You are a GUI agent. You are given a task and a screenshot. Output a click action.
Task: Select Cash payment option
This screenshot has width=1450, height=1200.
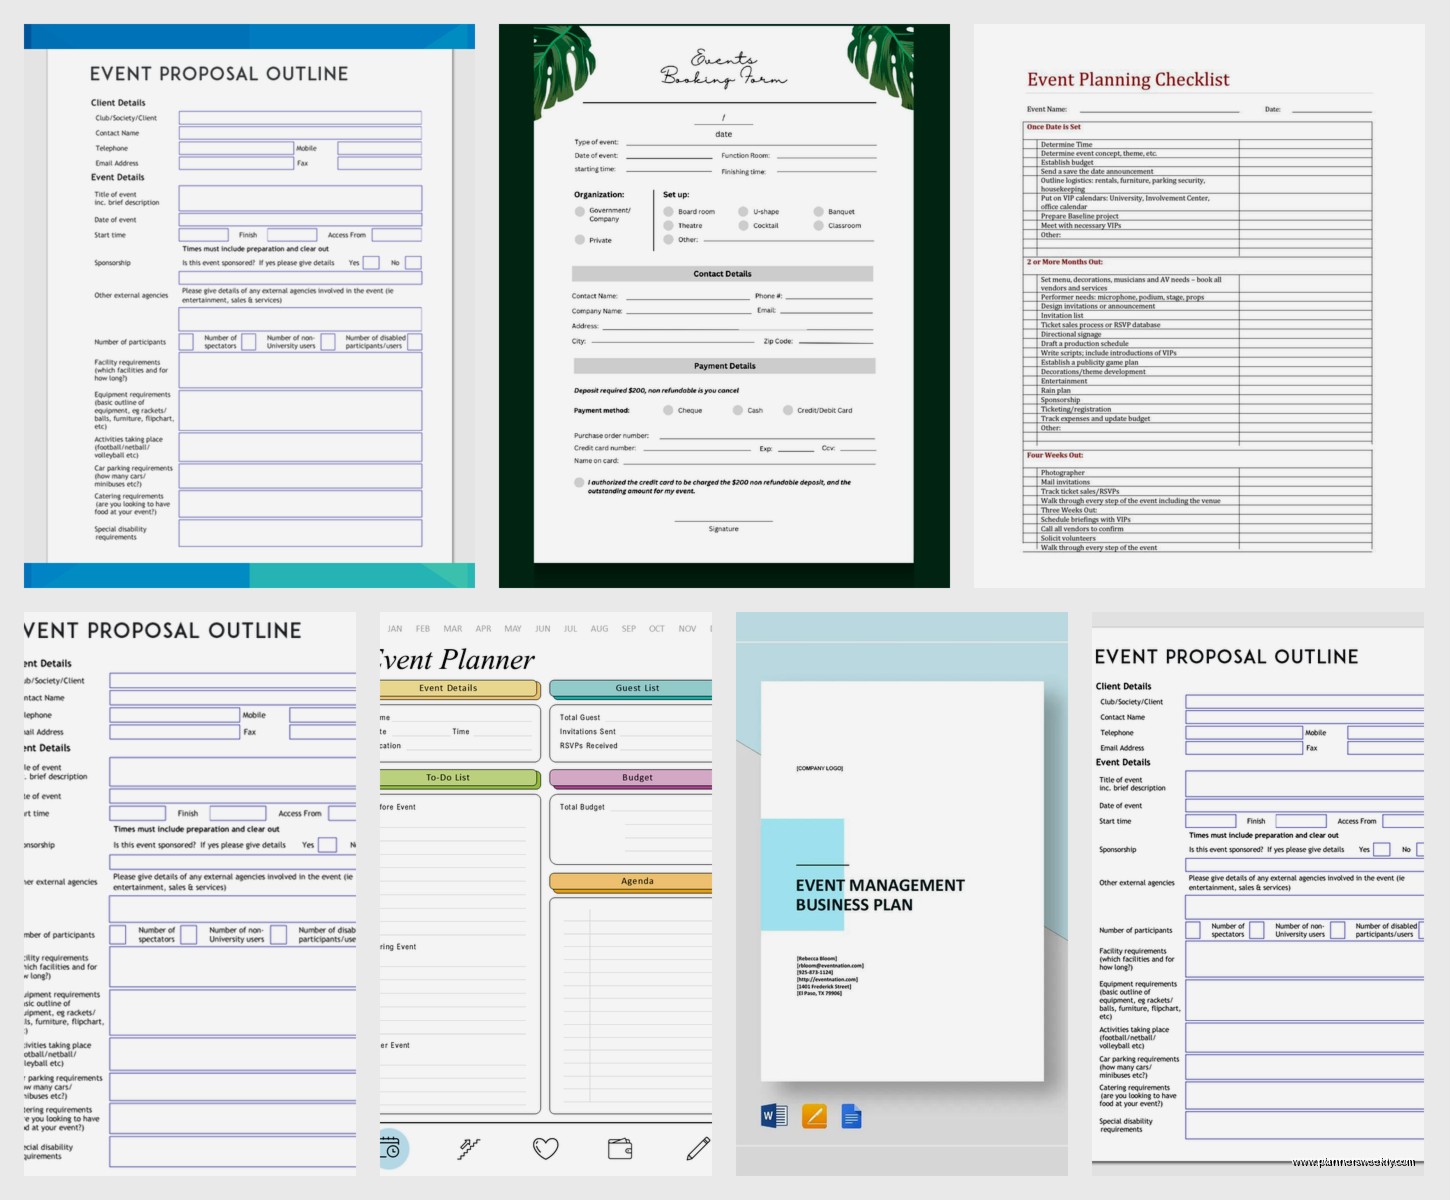pos(737,410)
